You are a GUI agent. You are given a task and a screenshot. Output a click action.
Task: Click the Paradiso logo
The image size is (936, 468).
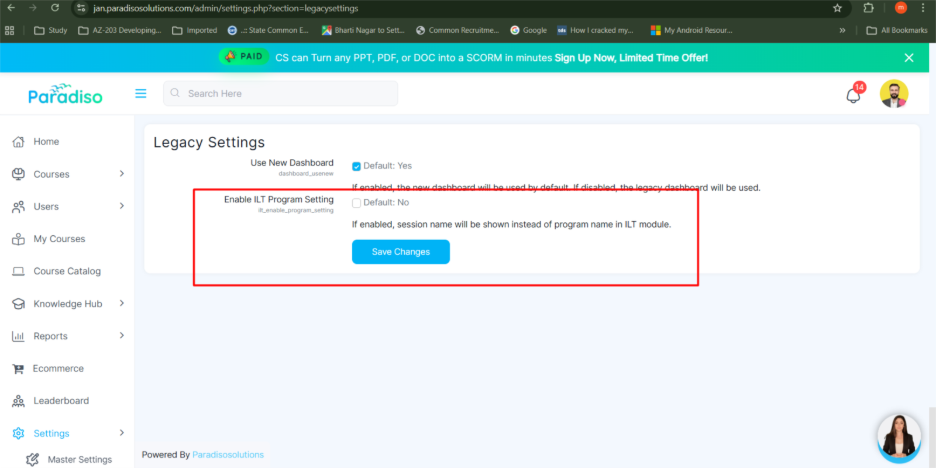(63, 94)
